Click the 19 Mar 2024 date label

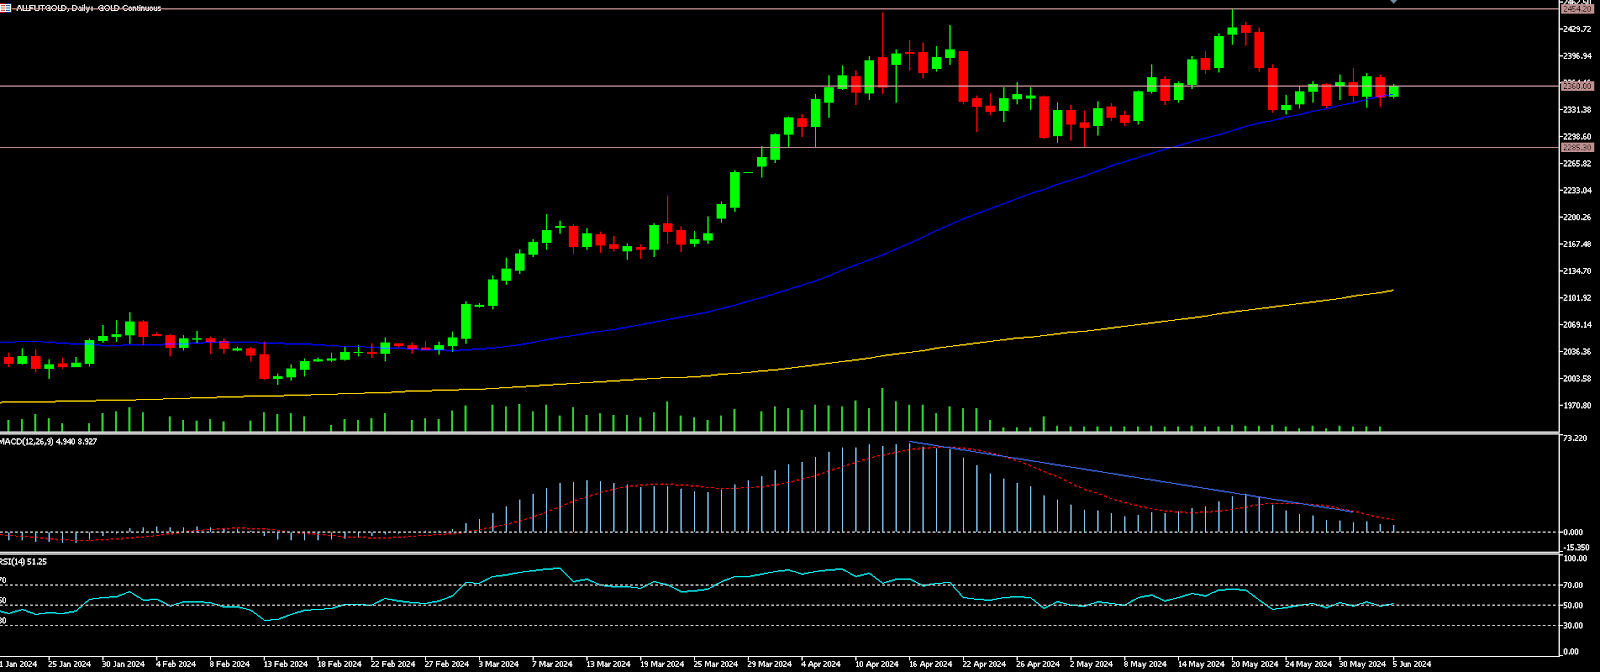[661, 664]
